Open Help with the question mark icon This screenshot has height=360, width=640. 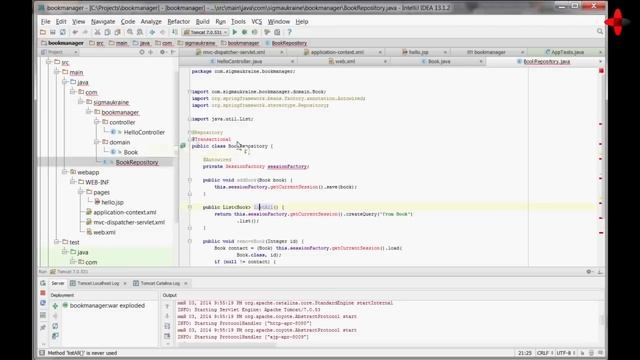(289, 32)
